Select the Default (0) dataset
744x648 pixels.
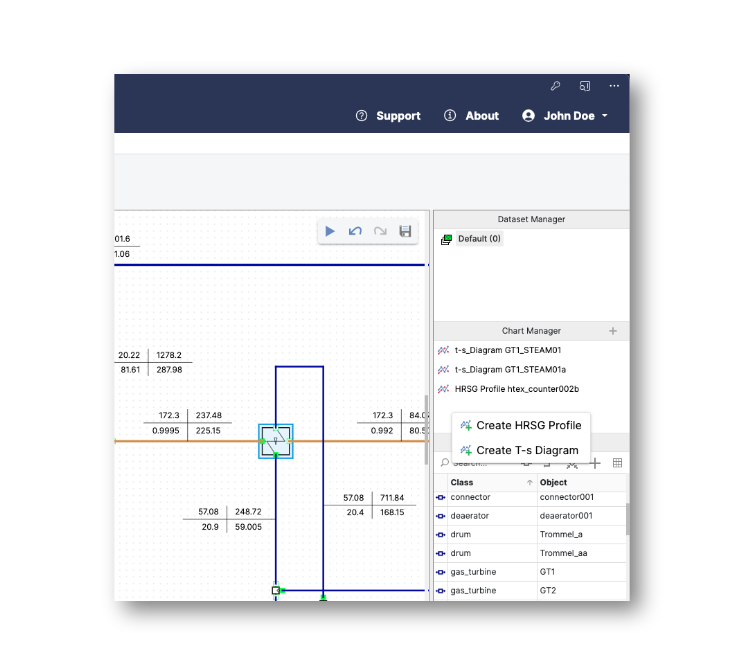478,239
